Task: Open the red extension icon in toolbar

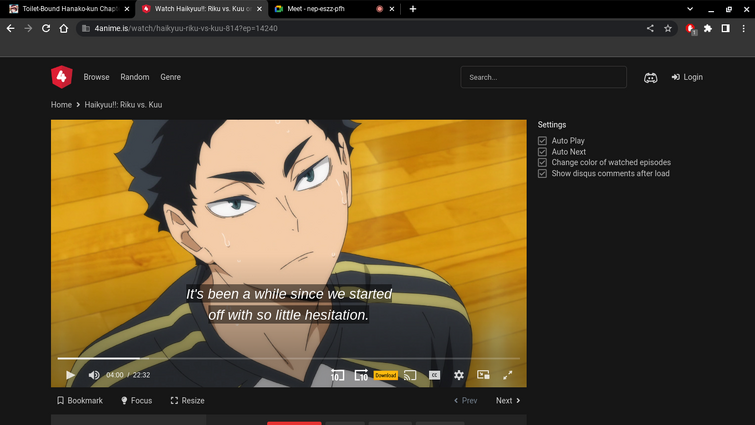Action: coord(691,29)
